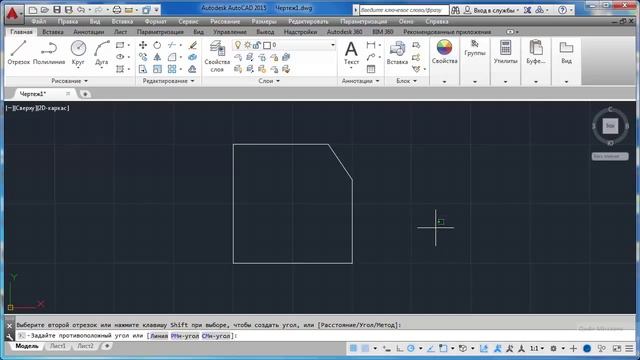Open the Утилиты calculator panel
640x360 pixels.
click(505, 52)
